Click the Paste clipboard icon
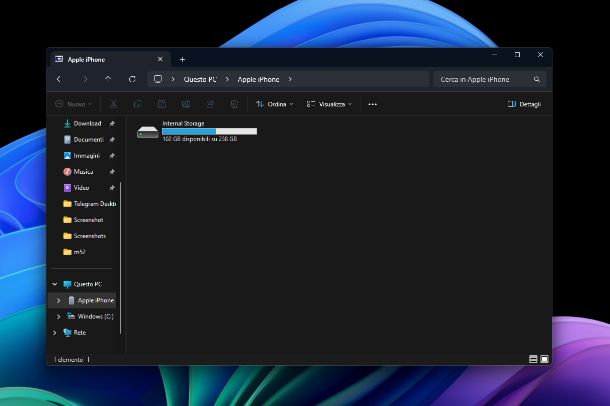This screenshot has width=610, height=406. point(162,104)
